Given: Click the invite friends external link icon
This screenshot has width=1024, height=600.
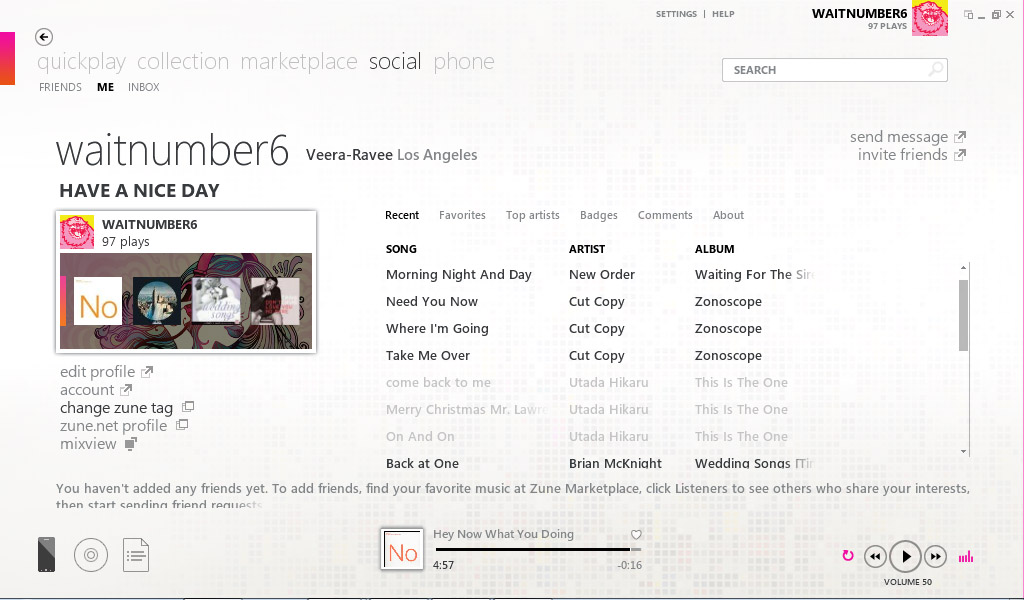Looking at the screenshot, I should [960, 155].
